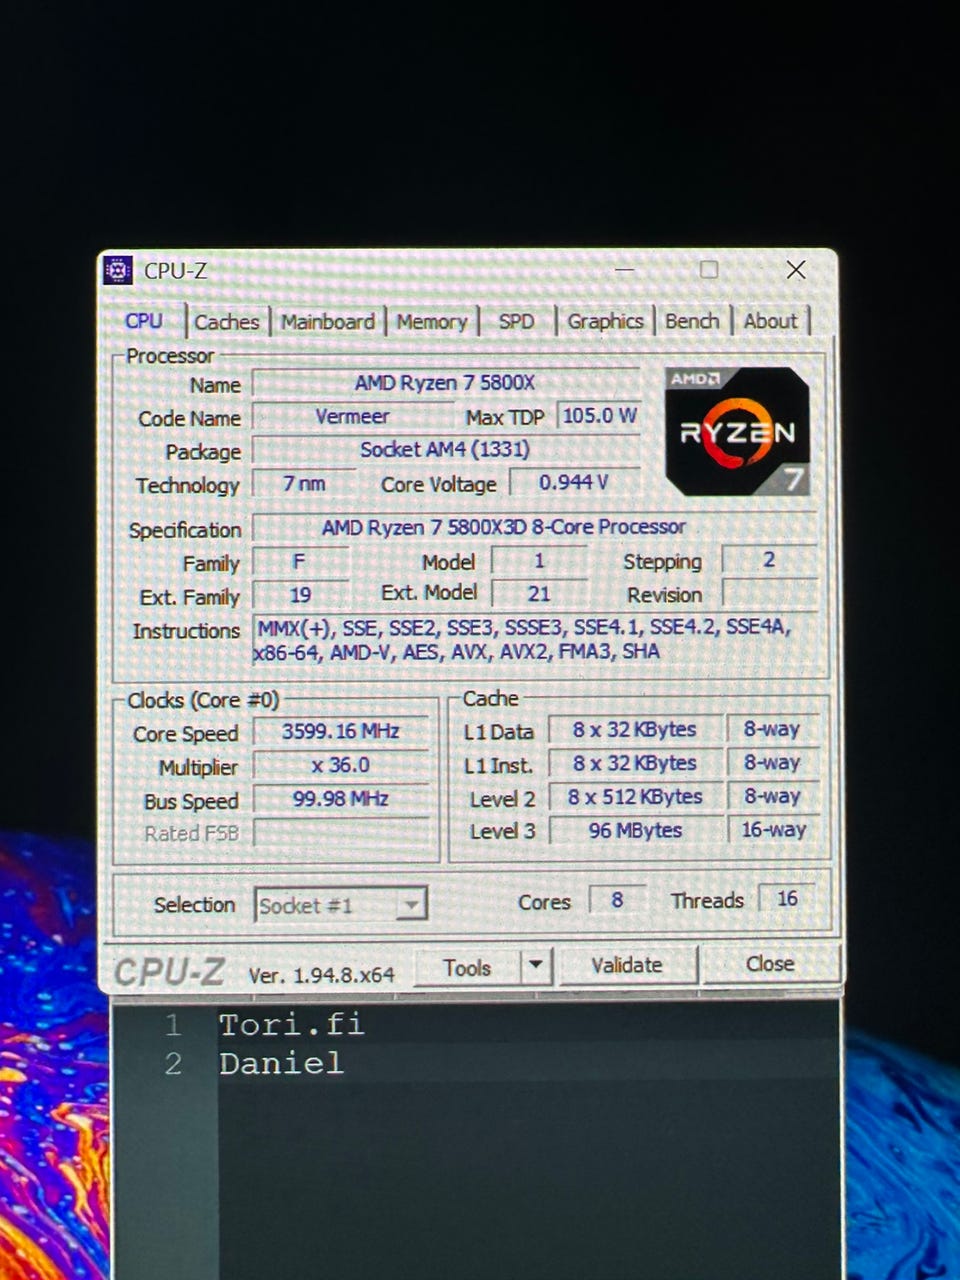Click the Core Speed value 3599.16 MHz
Screen dimensions: 960x1280
pos(341,731)
